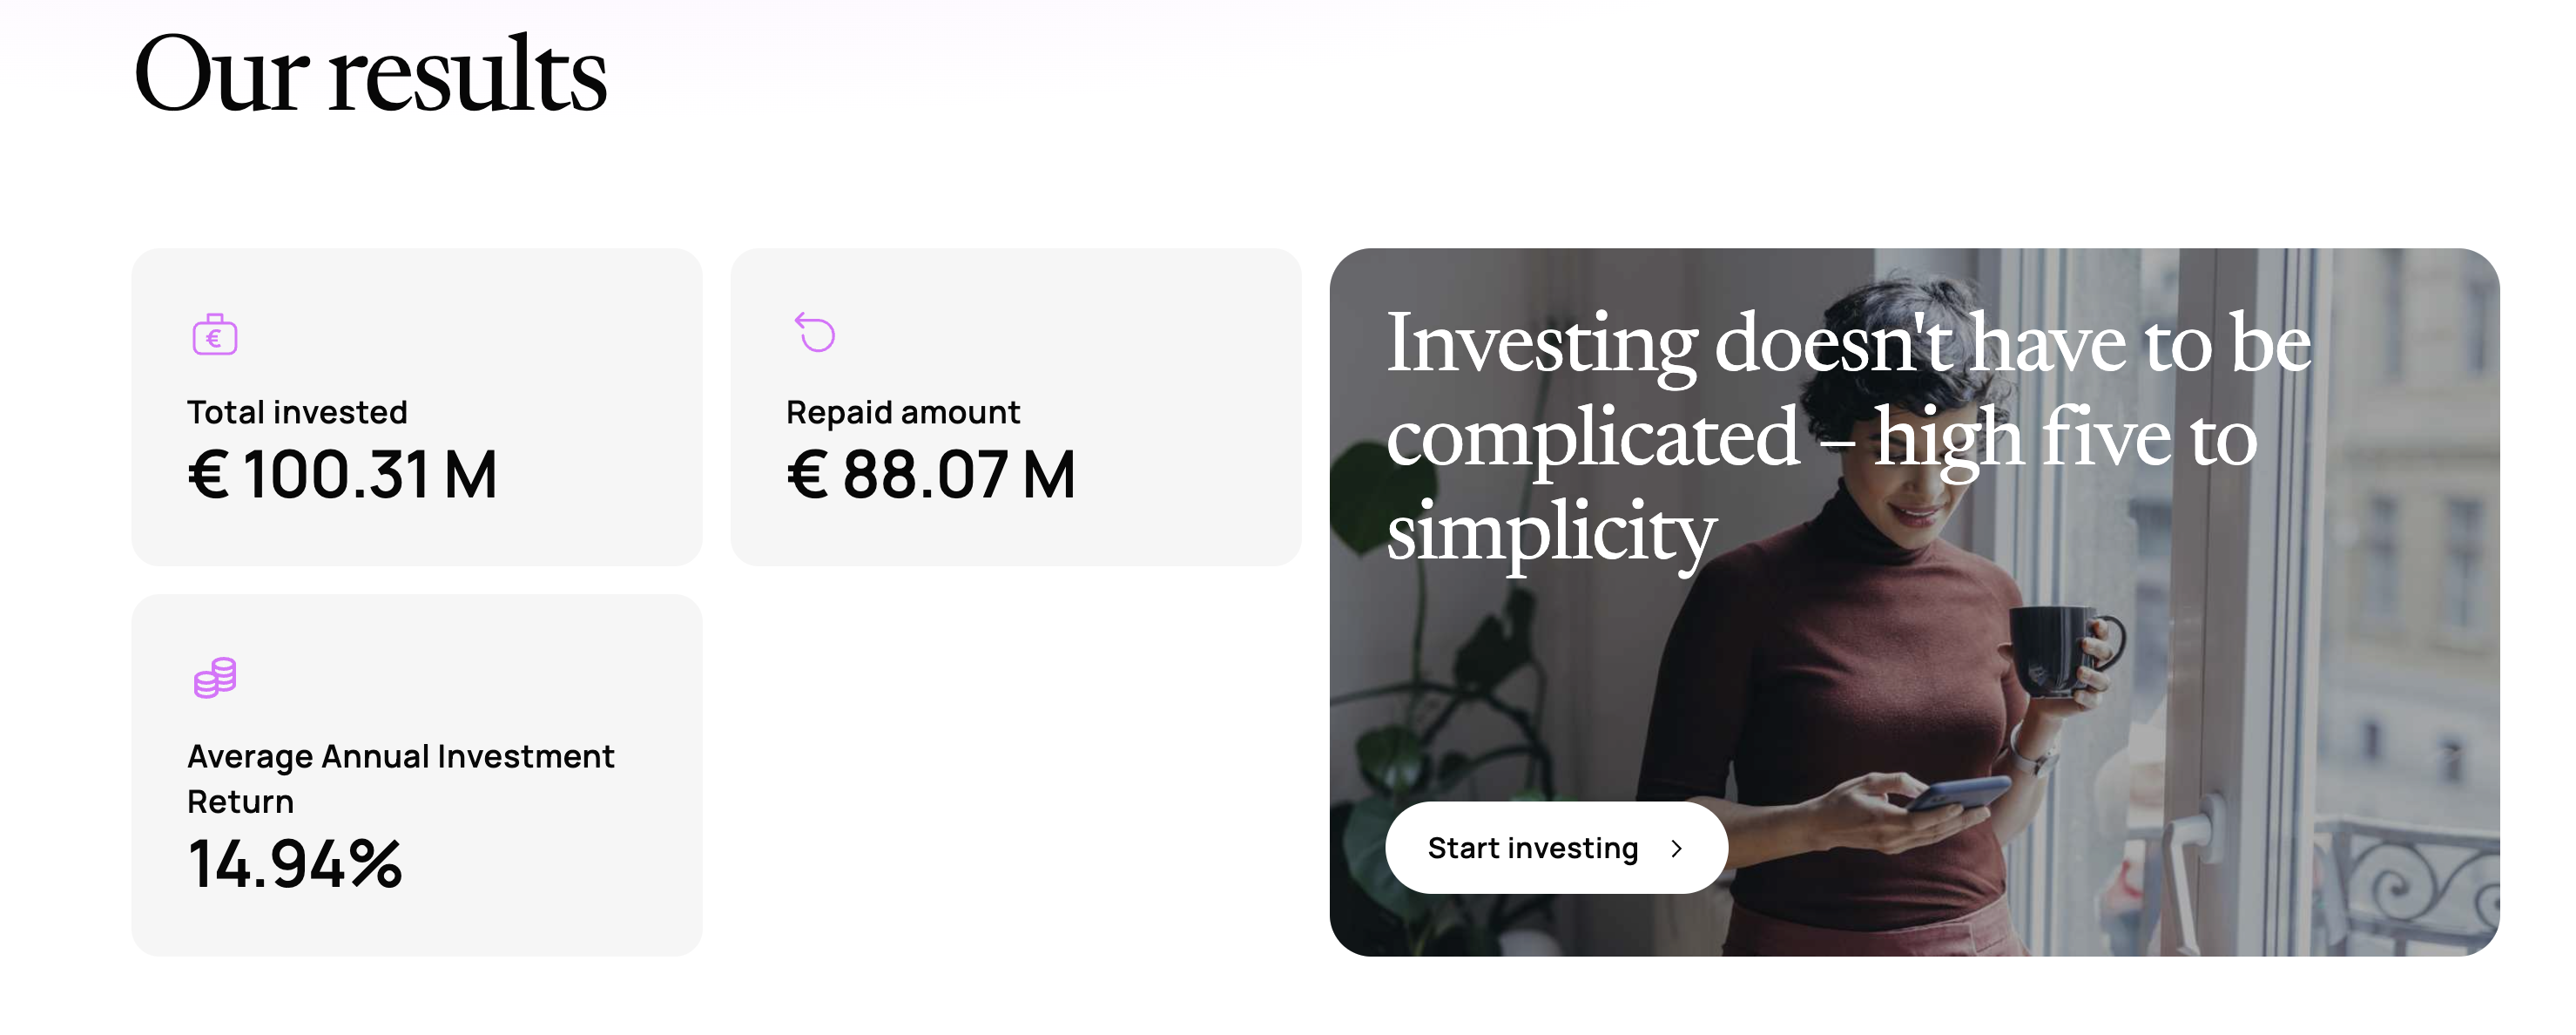
Task: Click the stacked coins icon
Action: click(x=215, y=678)
